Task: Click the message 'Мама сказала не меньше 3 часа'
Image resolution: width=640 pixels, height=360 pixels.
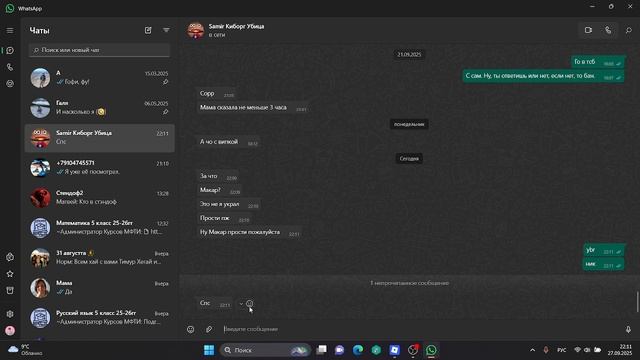Action: point(252,108)
